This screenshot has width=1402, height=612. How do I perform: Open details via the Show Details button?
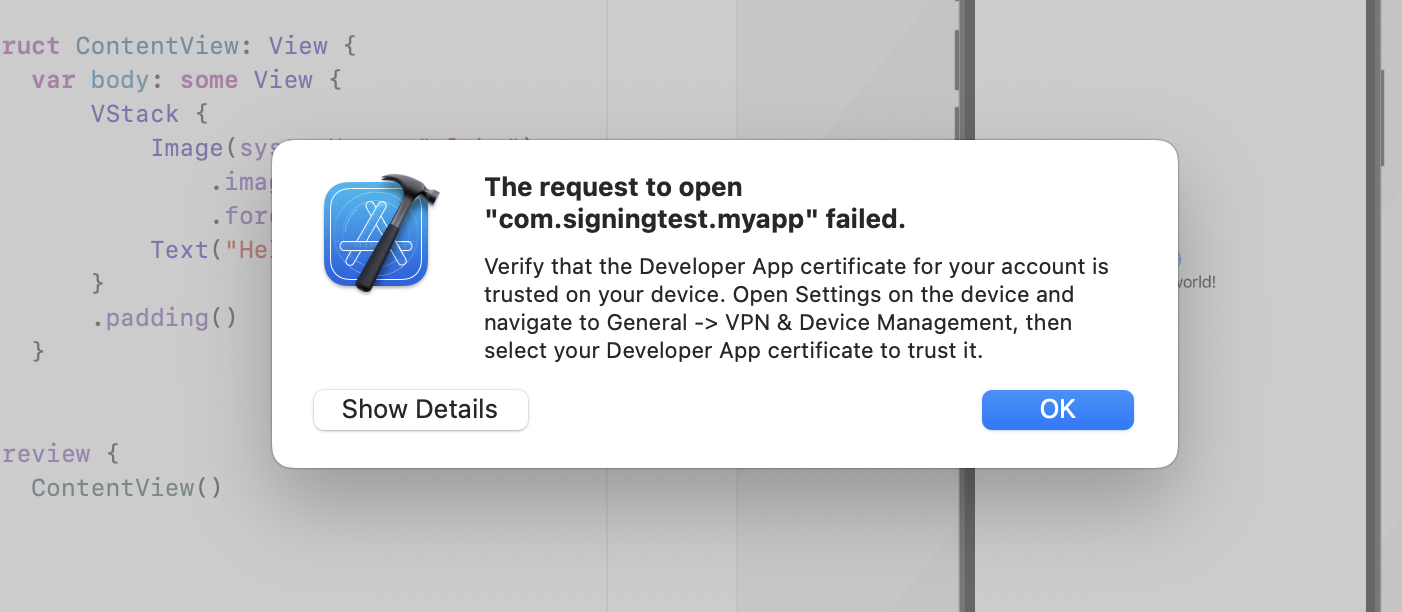420,410
